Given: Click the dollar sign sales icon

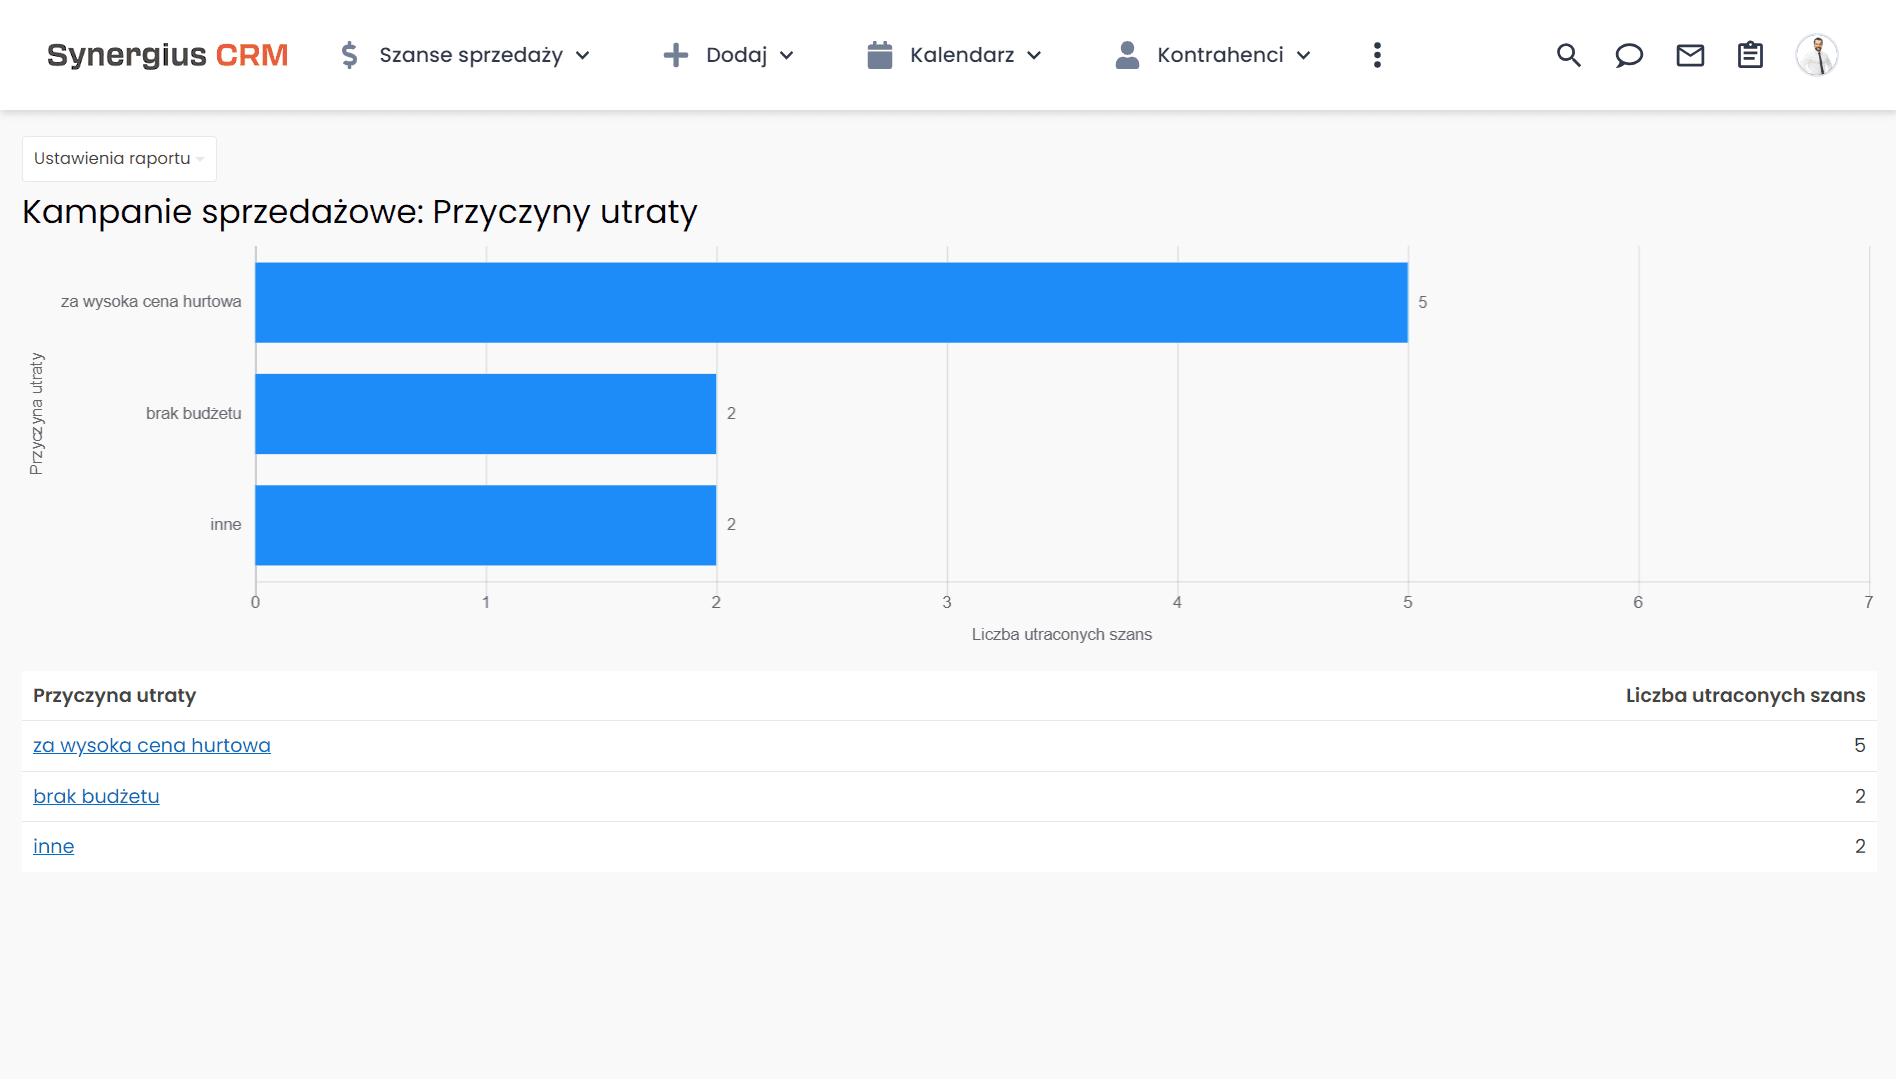Looking at the screenshot, I should [349, 55].
